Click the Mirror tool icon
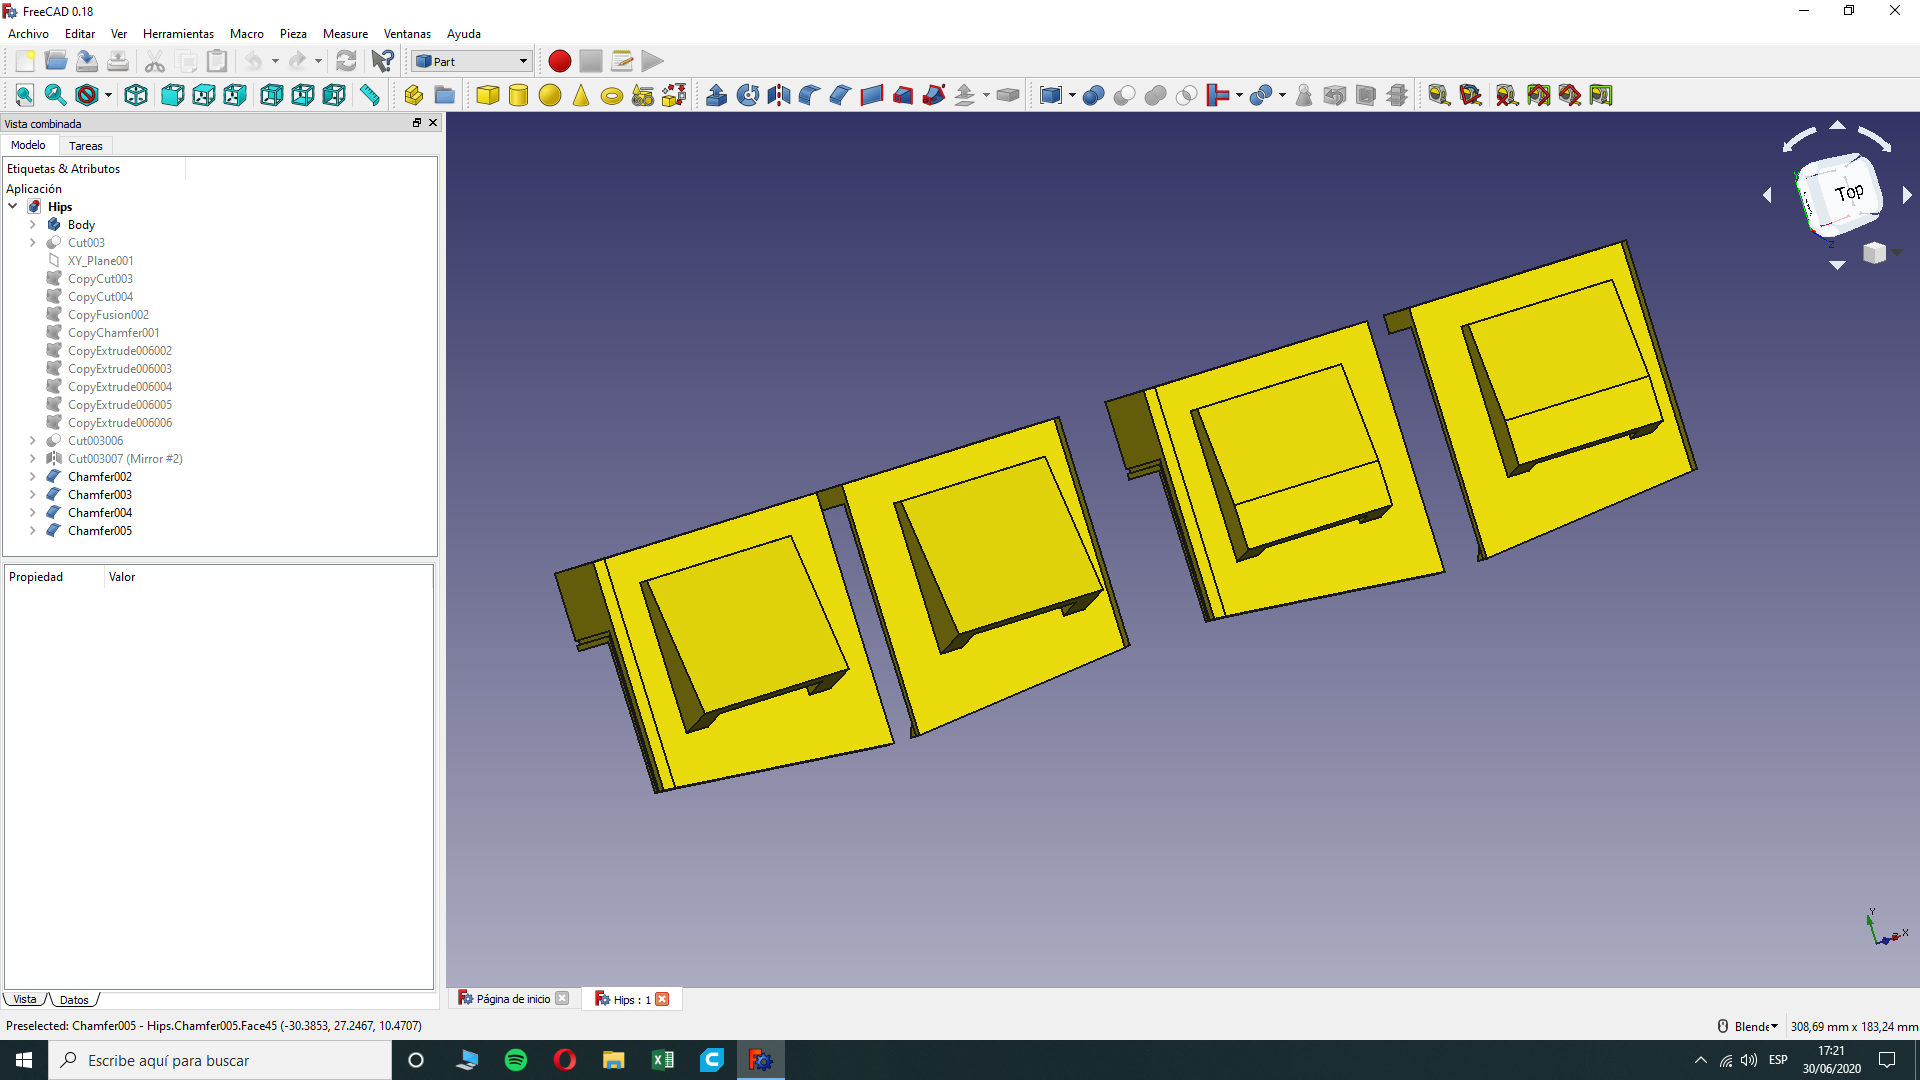 point(778,95)
